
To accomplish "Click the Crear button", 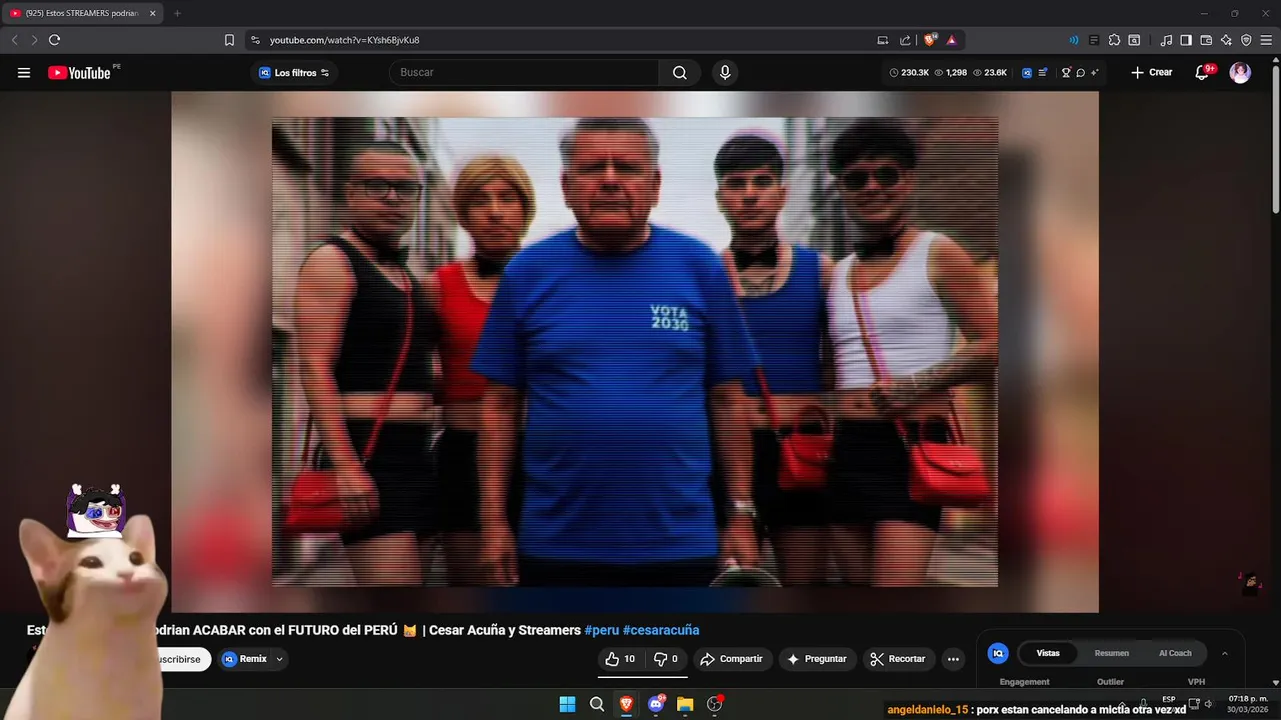I will click(1152, 72).
